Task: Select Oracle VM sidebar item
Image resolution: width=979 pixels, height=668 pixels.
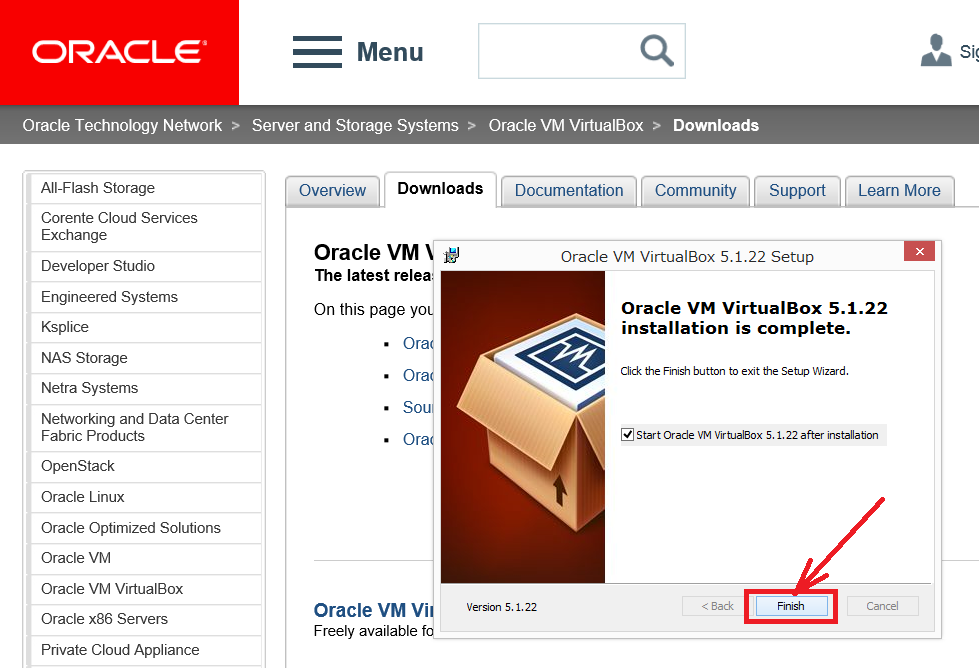Action: [145, 558]
